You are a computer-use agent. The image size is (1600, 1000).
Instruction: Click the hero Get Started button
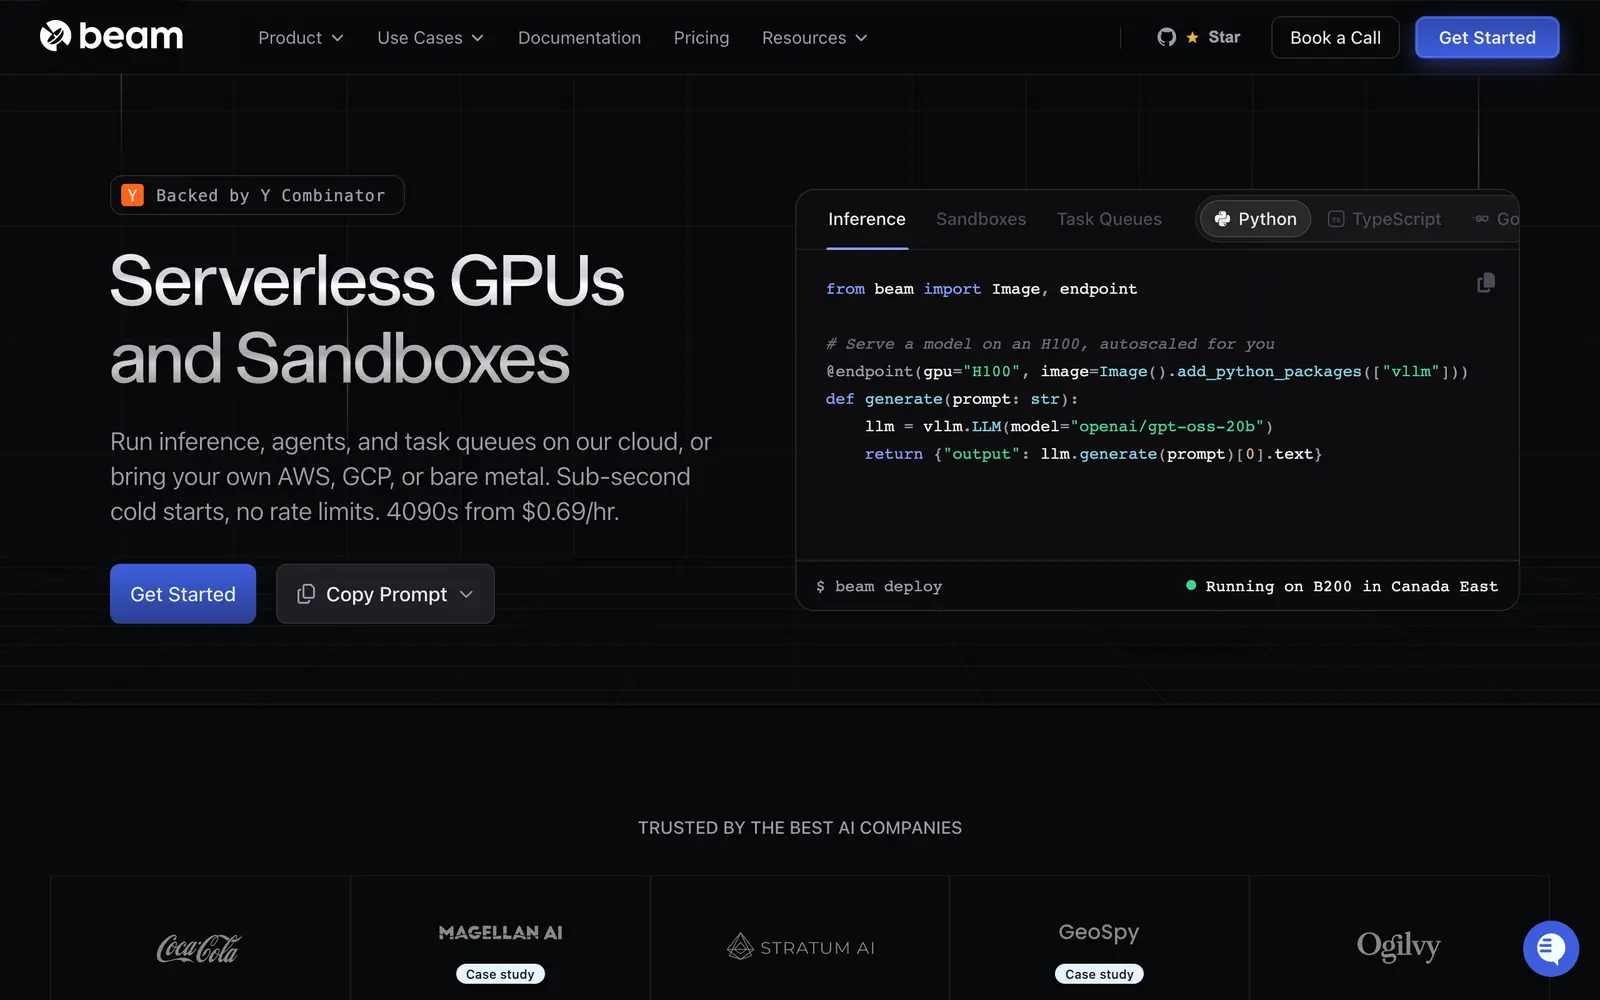[x=183, y=594]
